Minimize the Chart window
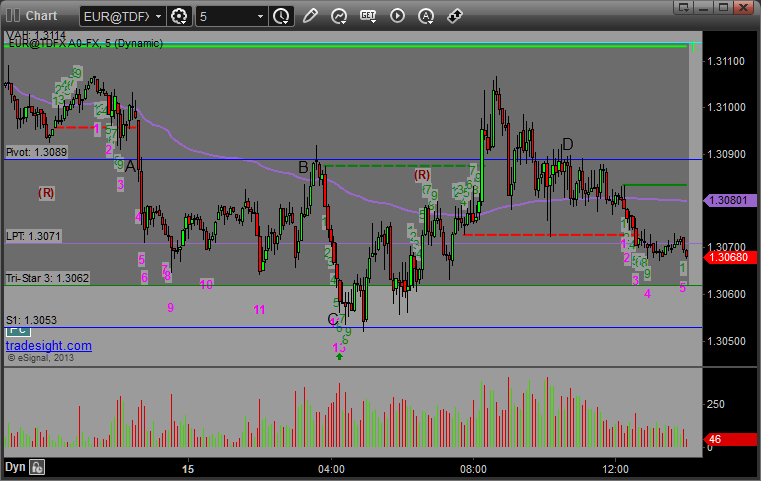 pos(704,7)
